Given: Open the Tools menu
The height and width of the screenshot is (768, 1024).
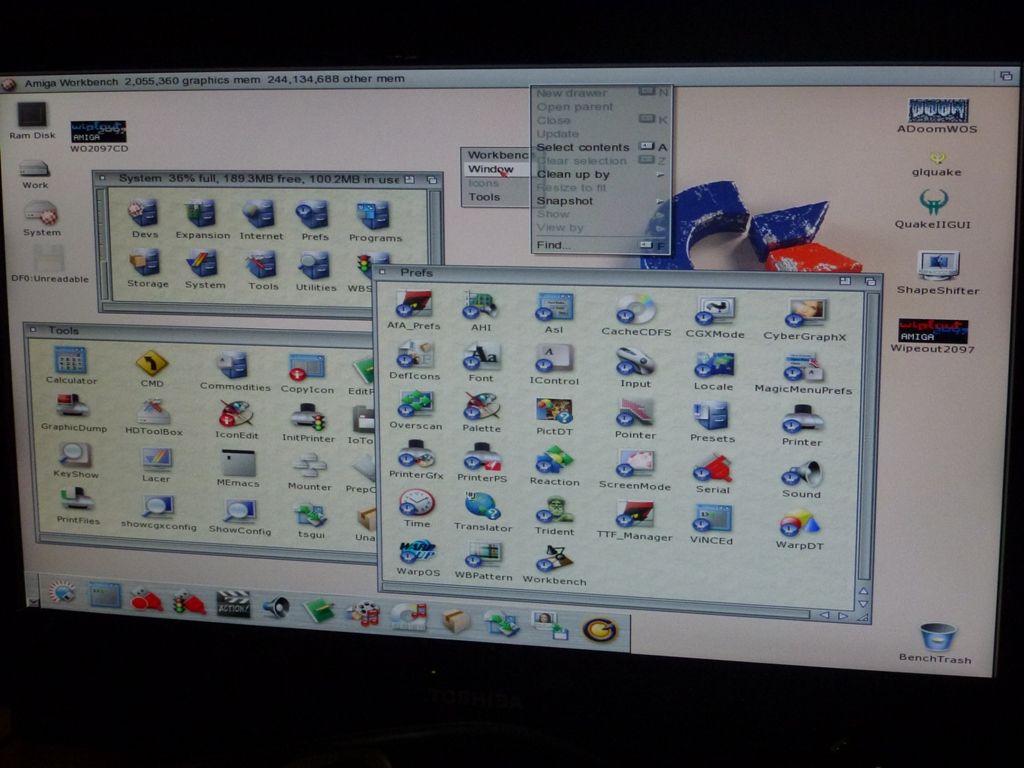Looking at the screenshot, I should (x=485, y=197).
